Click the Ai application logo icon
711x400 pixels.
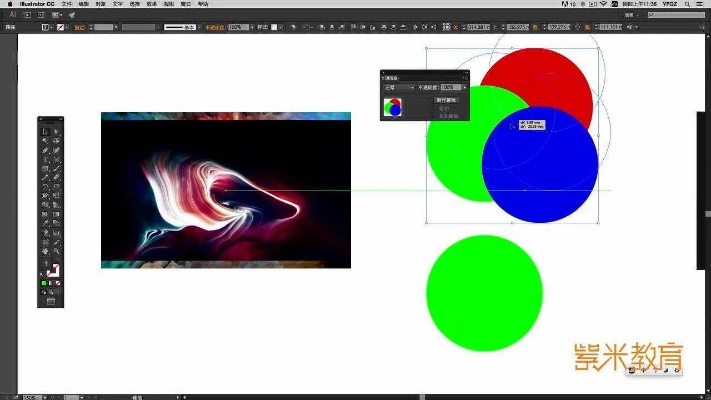click(12, 15)
